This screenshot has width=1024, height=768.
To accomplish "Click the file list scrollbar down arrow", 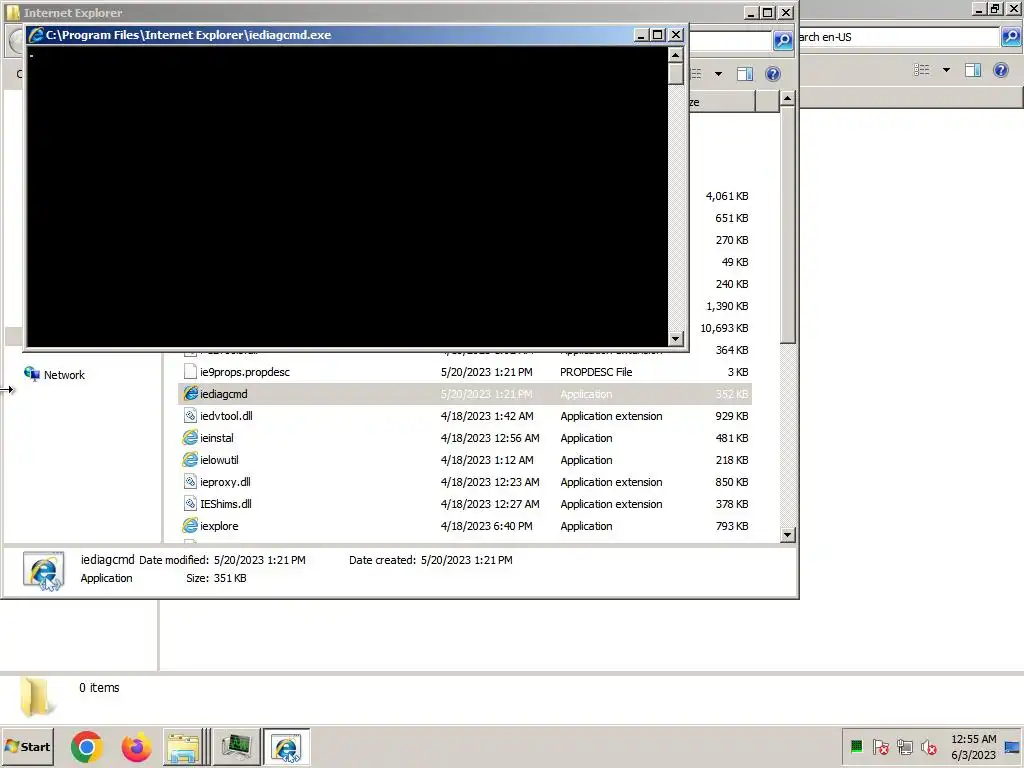I will point(788,535).
